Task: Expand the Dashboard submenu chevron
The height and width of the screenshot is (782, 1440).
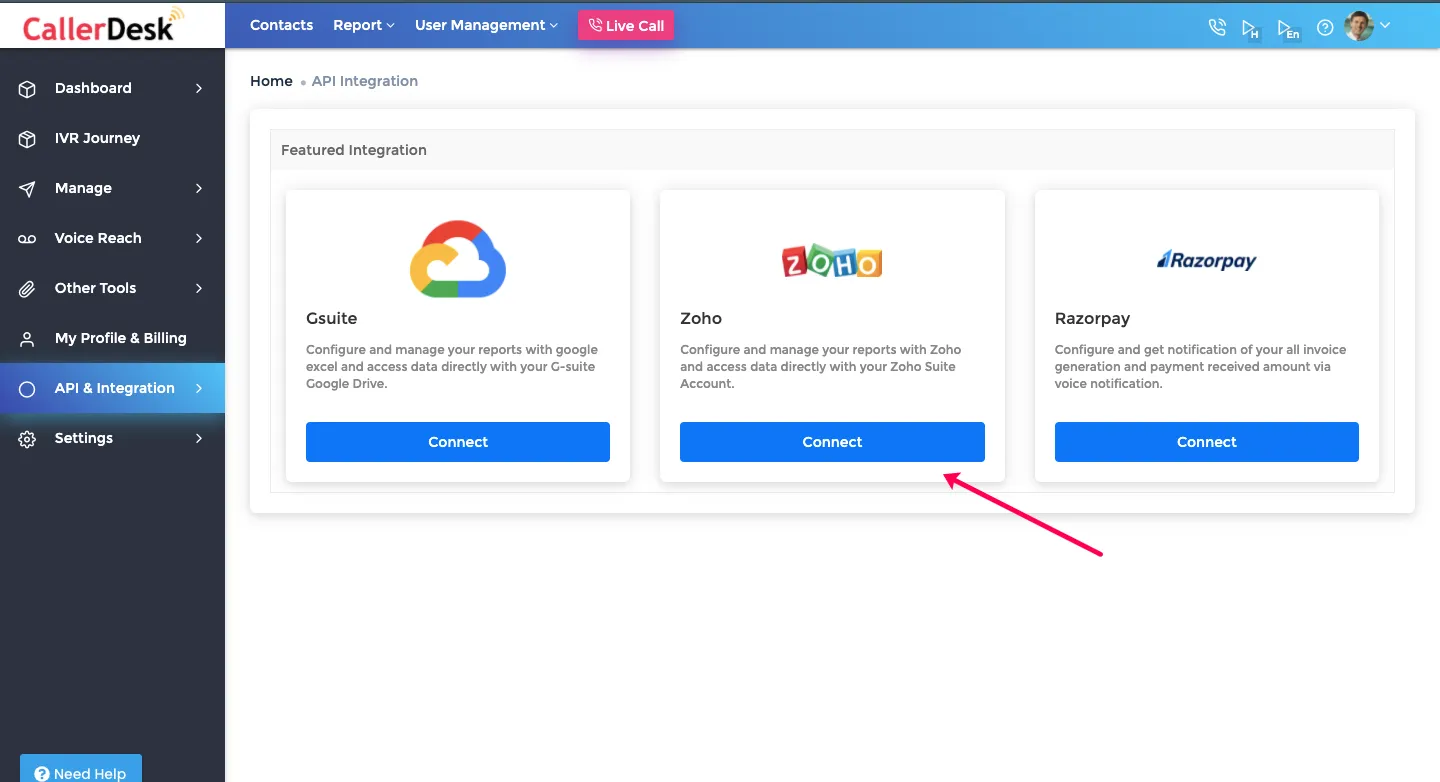Action: coord(199,88)
